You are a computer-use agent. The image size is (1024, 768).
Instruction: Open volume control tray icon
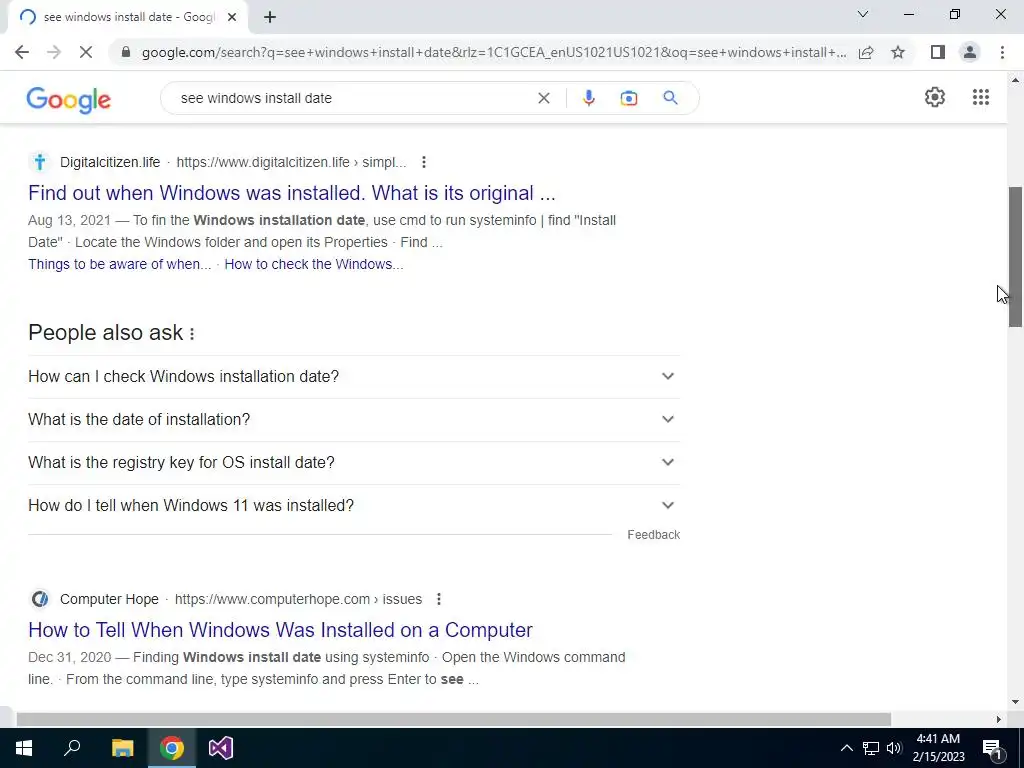pyautogui.click(x=894, y=748)
